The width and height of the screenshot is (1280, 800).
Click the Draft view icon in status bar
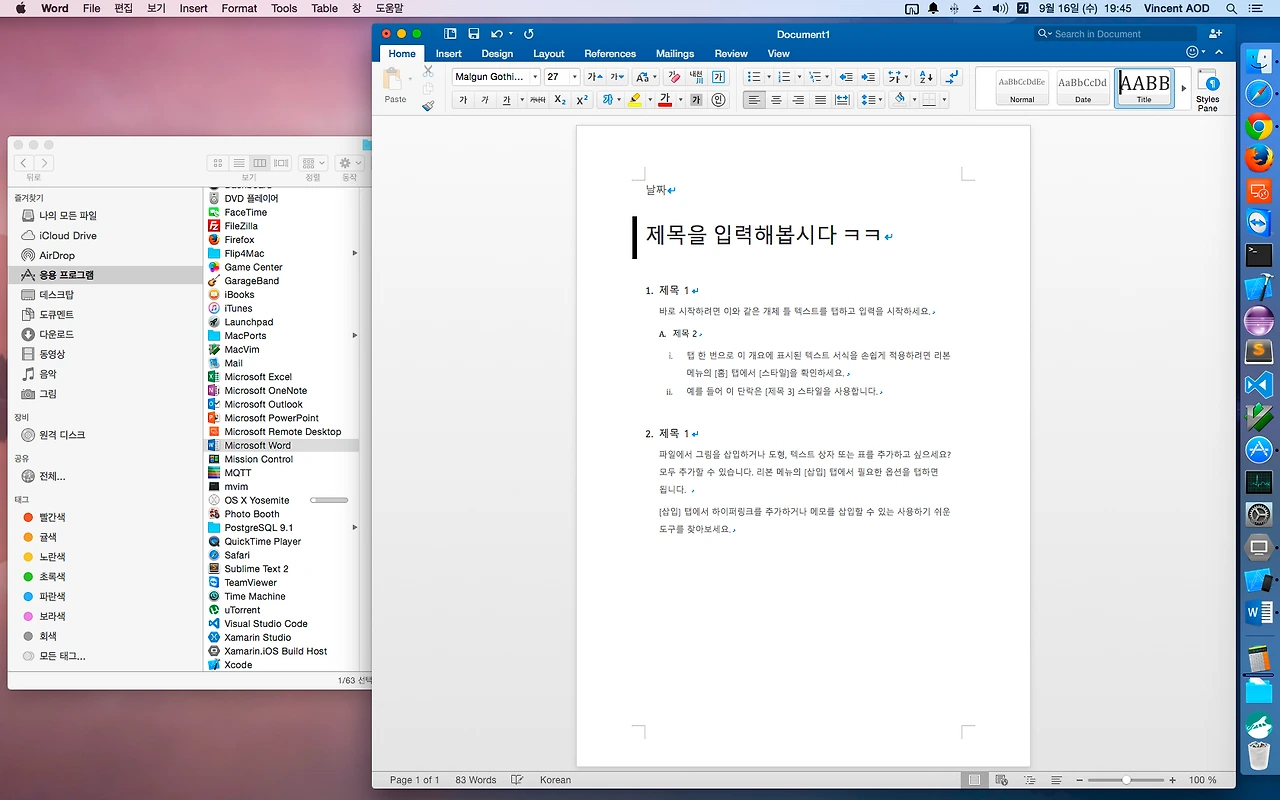[1056, 780]
